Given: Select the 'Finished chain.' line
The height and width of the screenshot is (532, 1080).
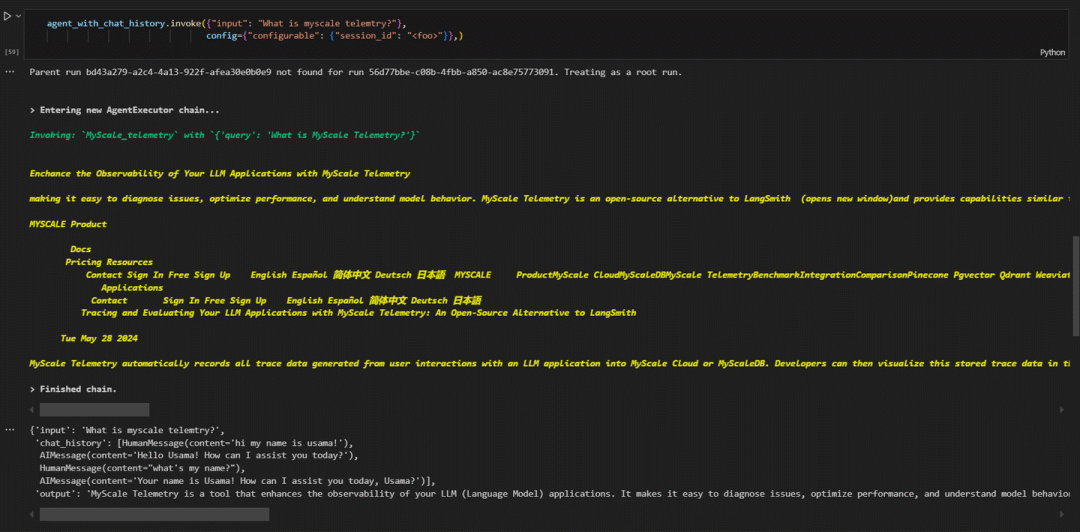Looking at the screenshot, I should point(73,389).
